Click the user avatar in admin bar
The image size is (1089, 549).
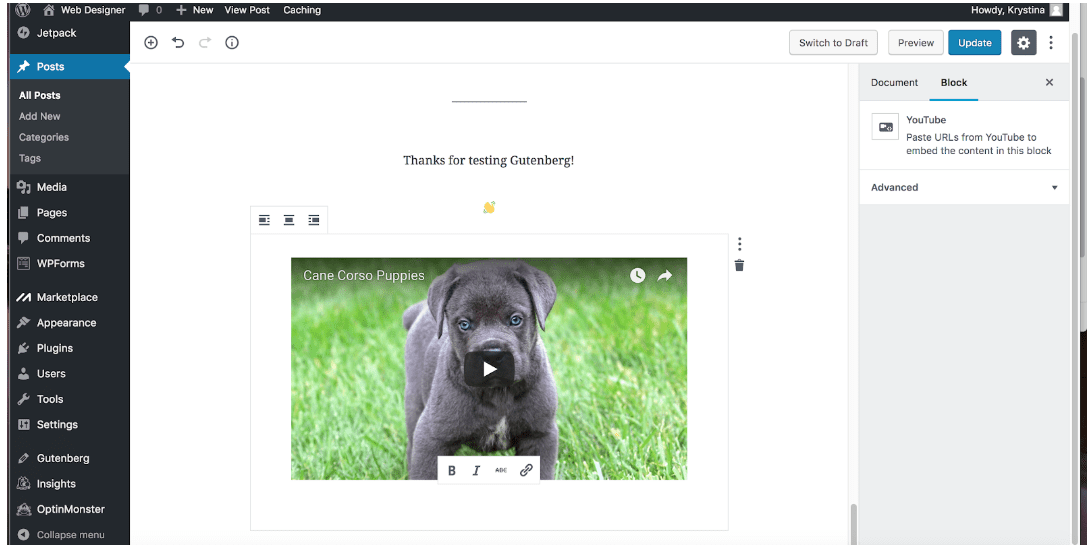click(1056, 10)
